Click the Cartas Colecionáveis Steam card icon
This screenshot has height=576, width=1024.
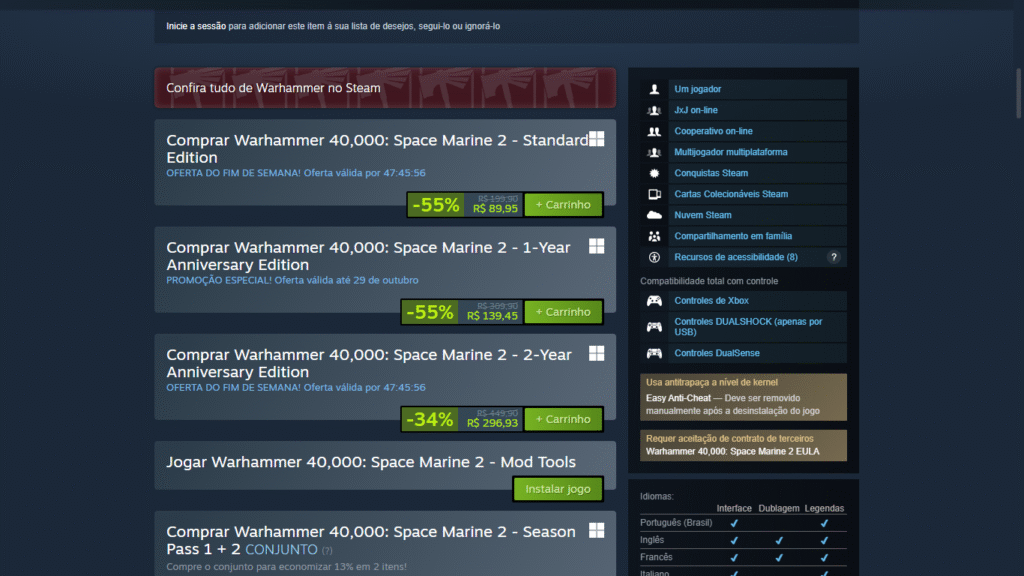click(x=654, y=194)
